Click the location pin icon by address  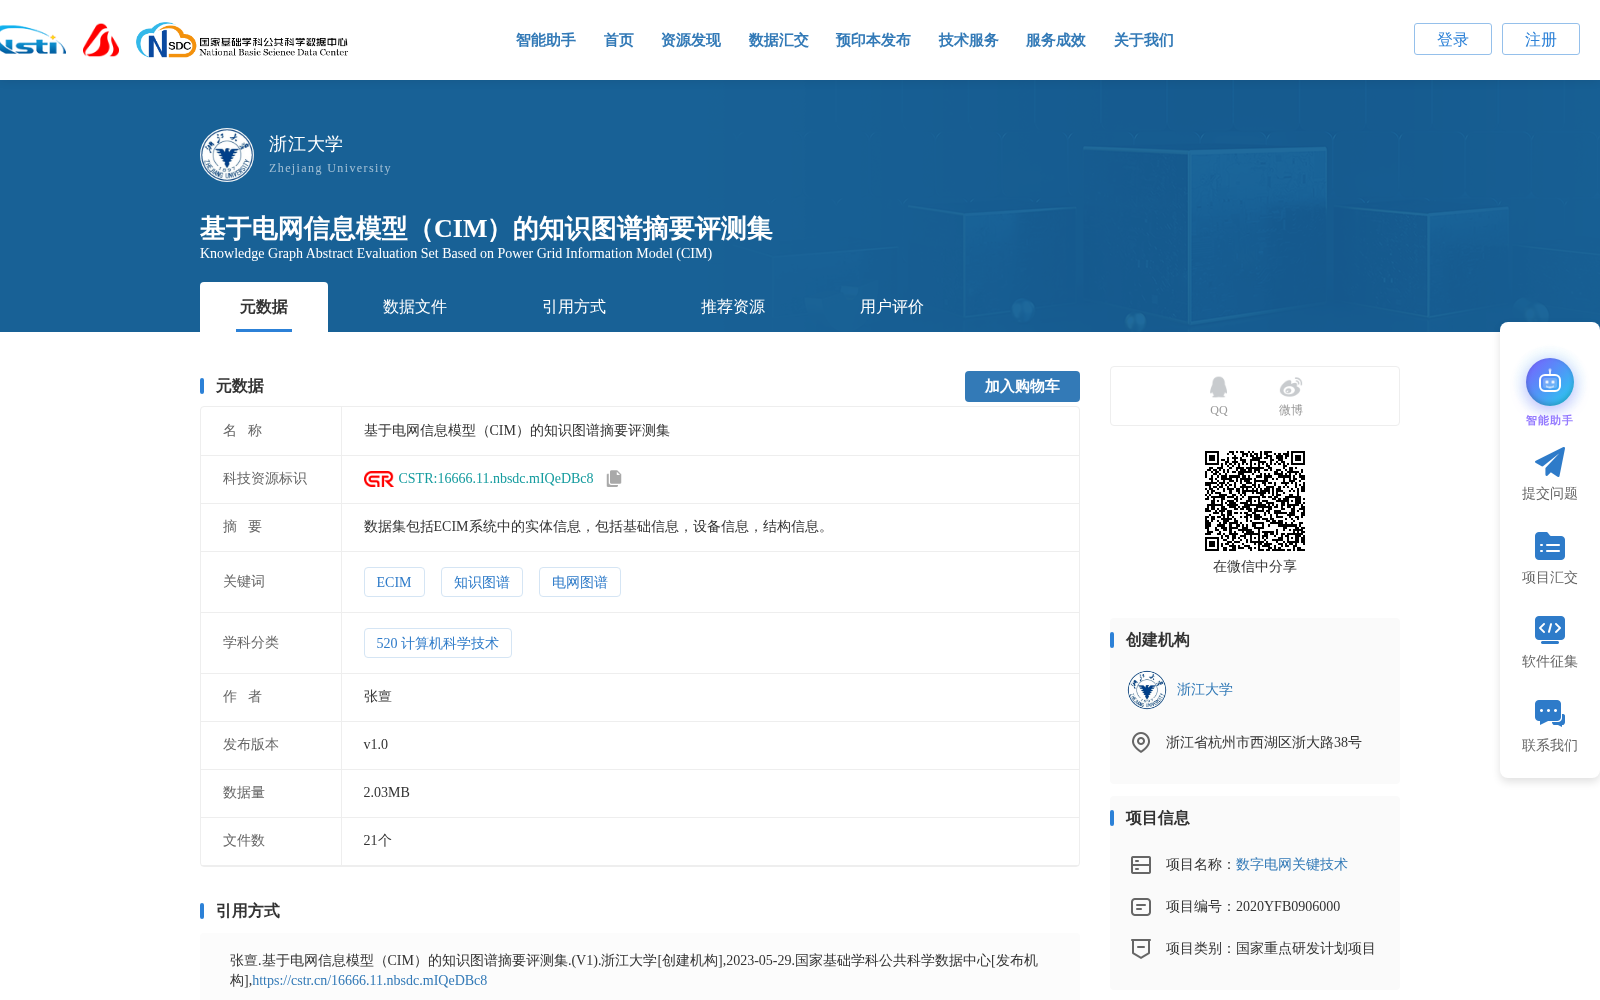pyautogui.click(x=1141, y=742)
